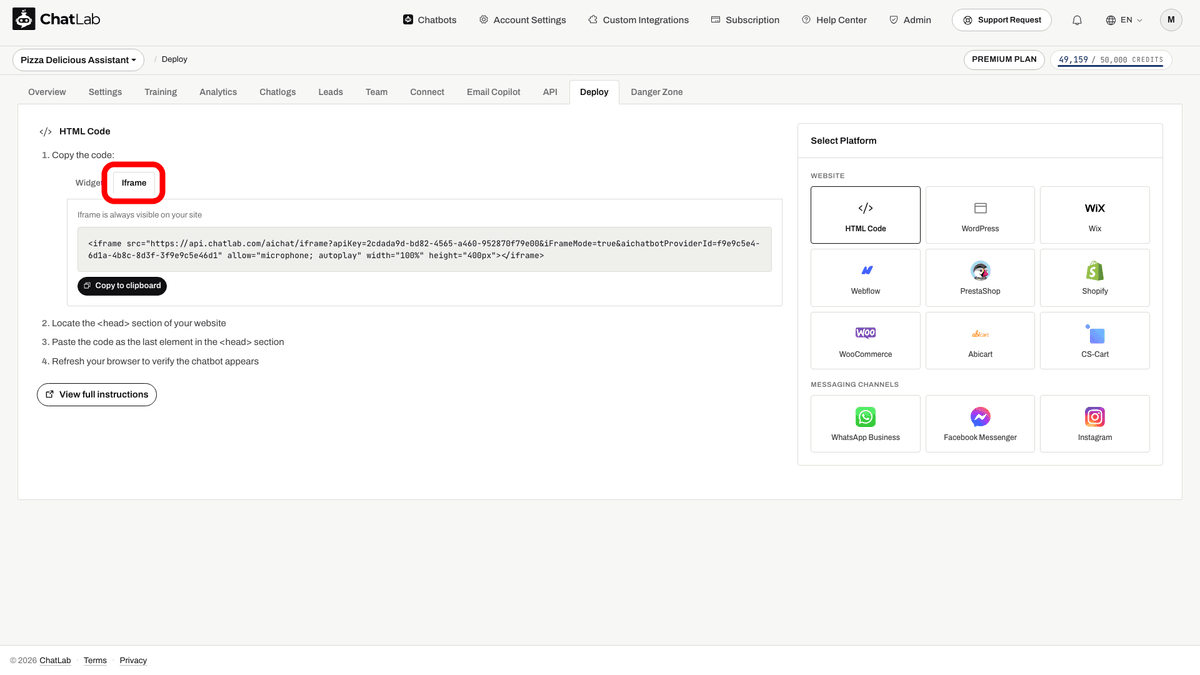Click inside the iframe code snippet
Screen dimensions: 1200x675
coord(425,249)
